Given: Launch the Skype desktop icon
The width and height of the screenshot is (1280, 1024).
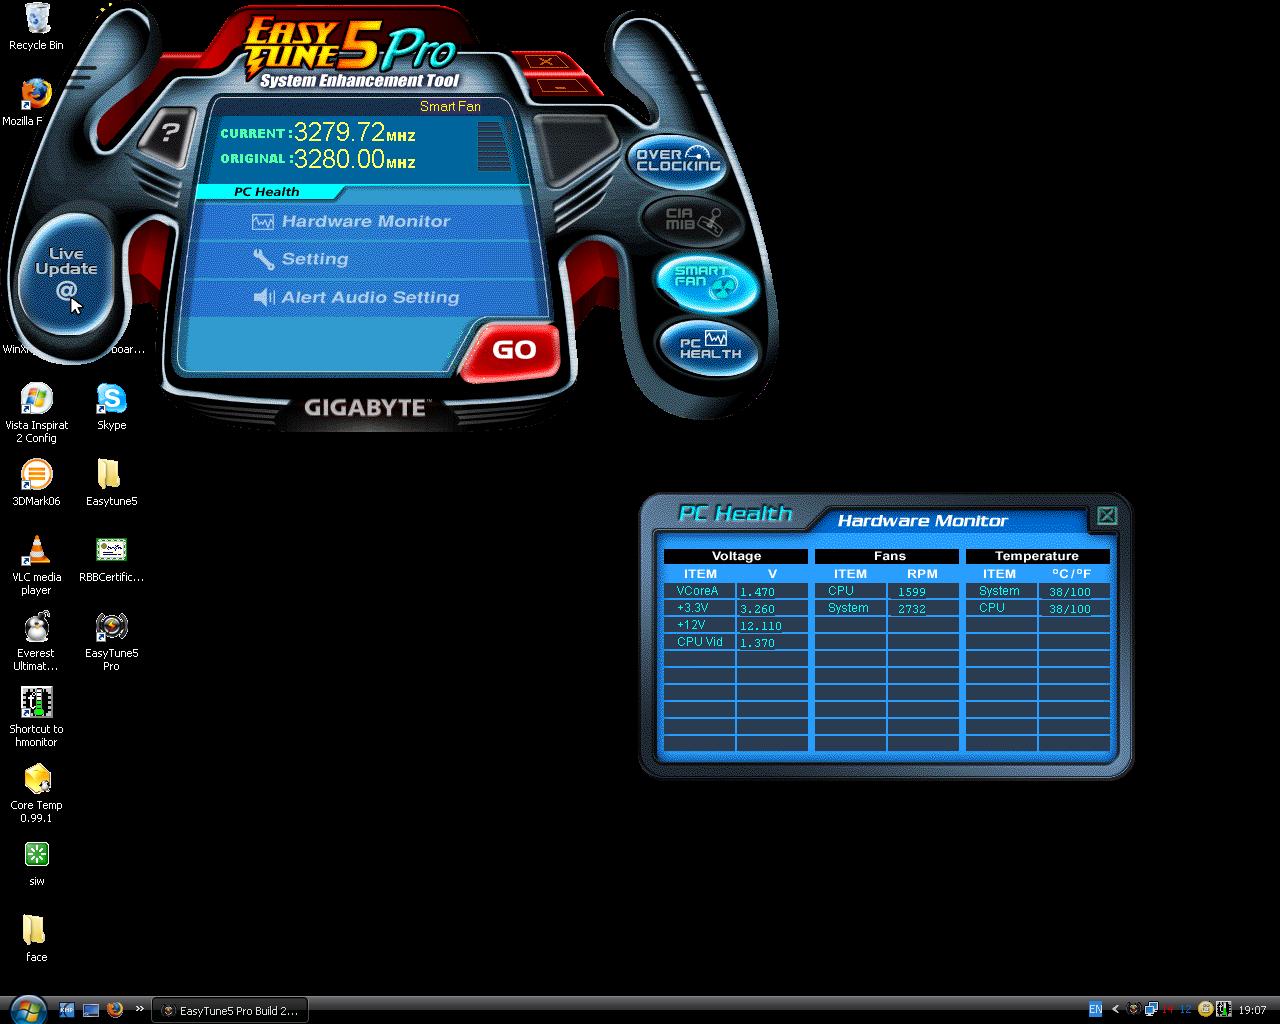Looking at the screenshot, I should pyautogui.click(x=111, y=407).
